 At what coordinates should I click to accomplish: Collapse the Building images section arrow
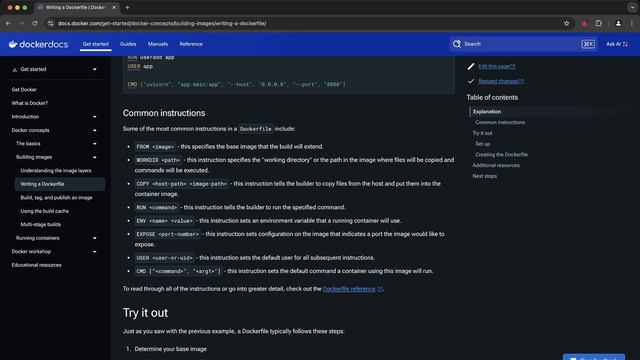[95, 157]
